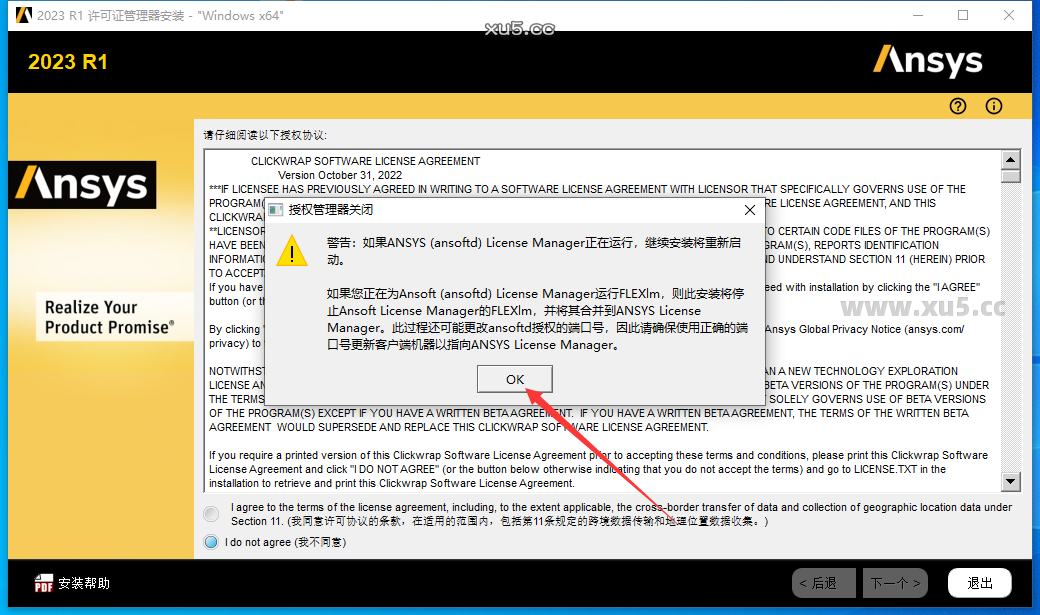The width and height of the screenshot is (1040, 615).
Task: Click the 退出 exit button
Action: [x=979, y=583]
